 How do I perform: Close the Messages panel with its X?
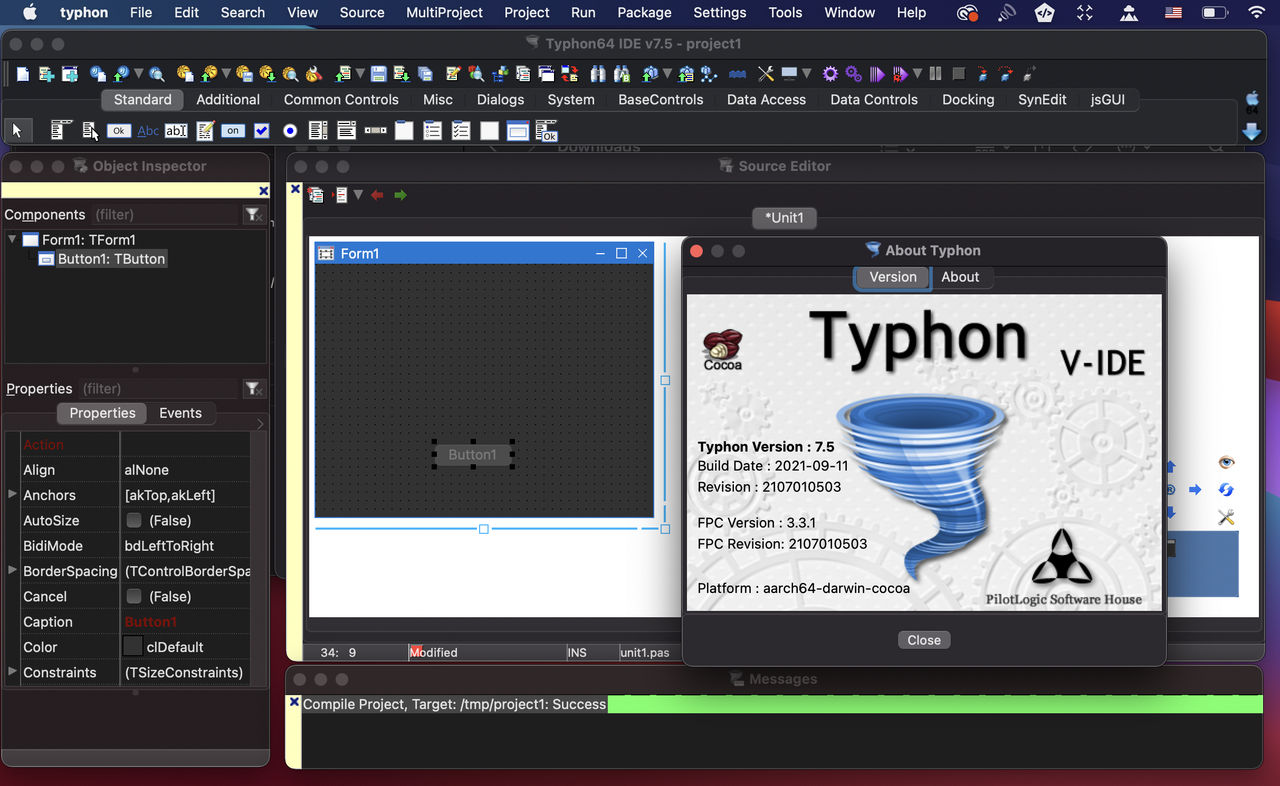[x=294, y=703]
